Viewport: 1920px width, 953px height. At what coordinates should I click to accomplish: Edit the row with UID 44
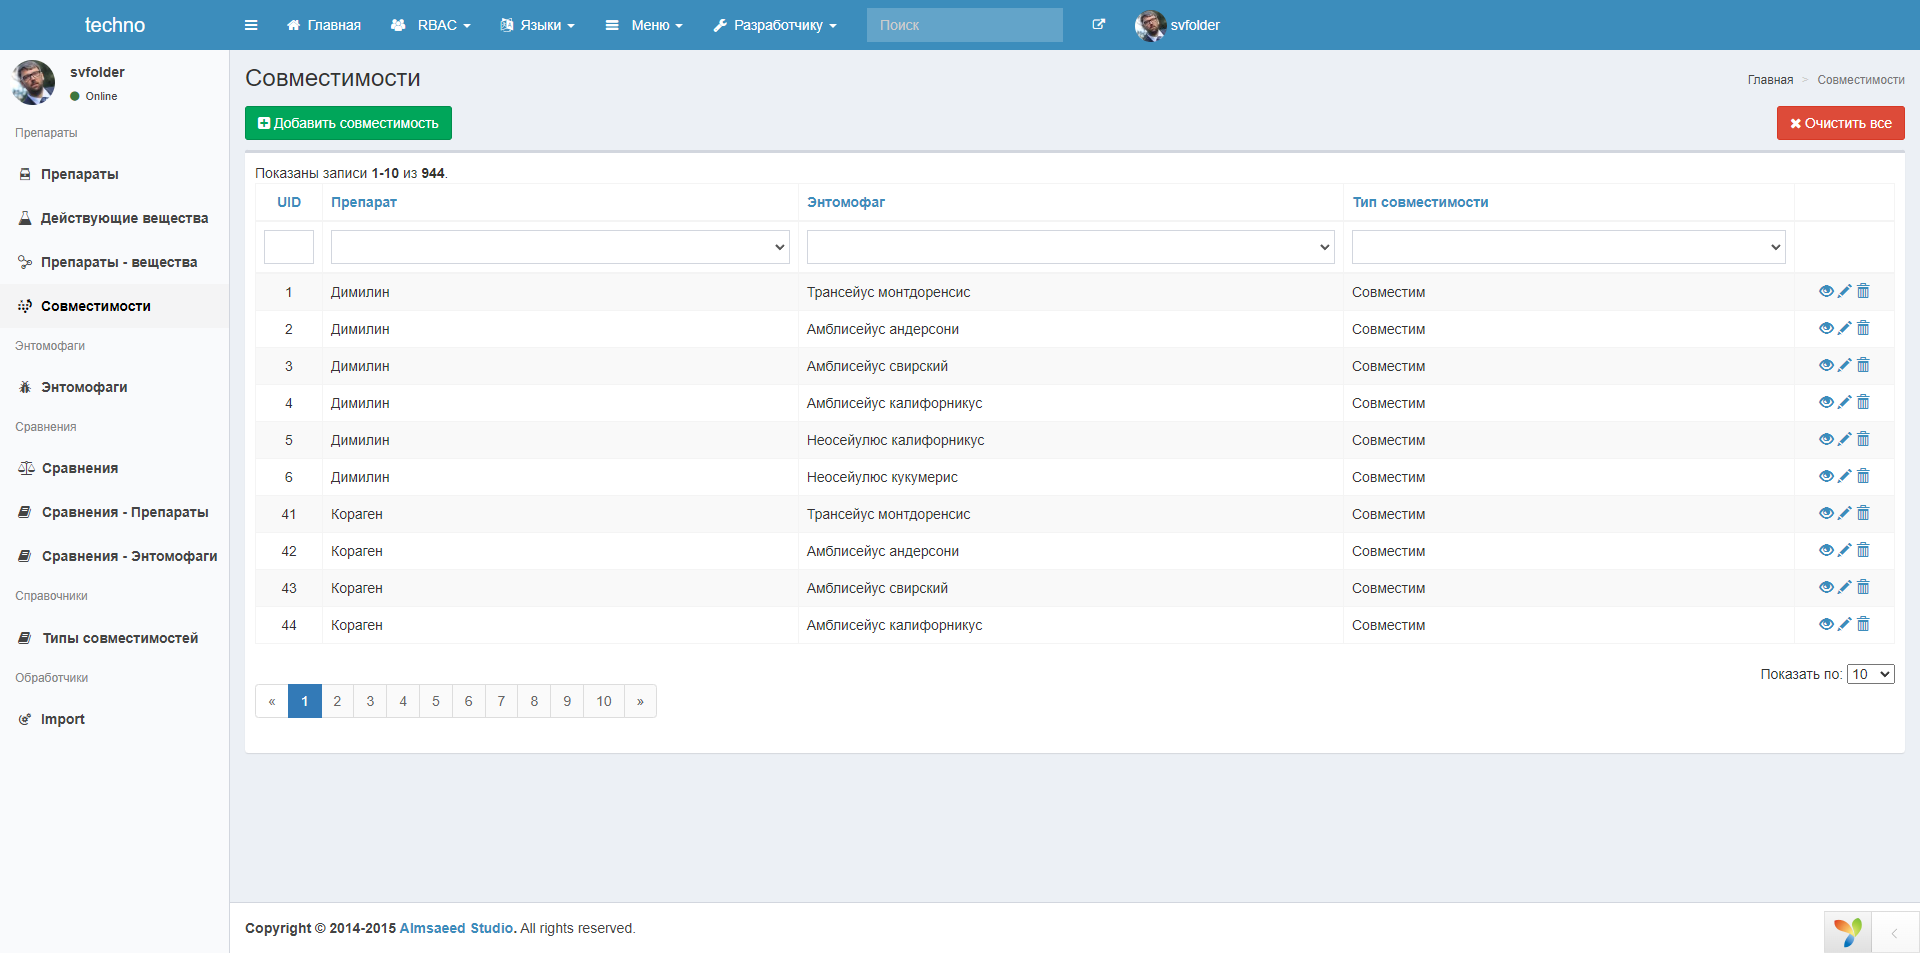coord(1844,624)
